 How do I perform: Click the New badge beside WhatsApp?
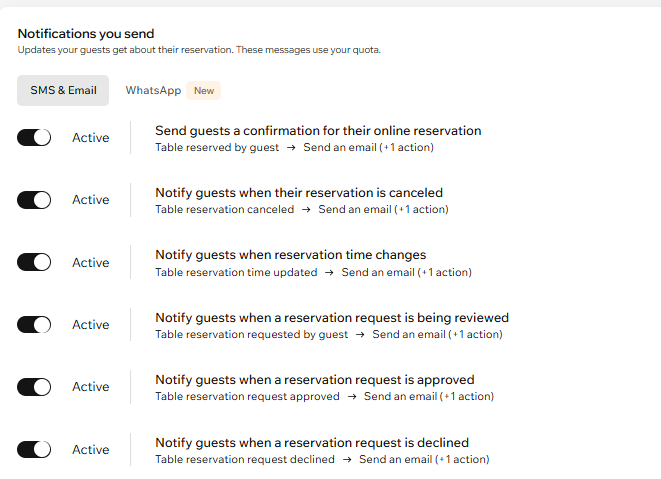(x=204, y=91)
